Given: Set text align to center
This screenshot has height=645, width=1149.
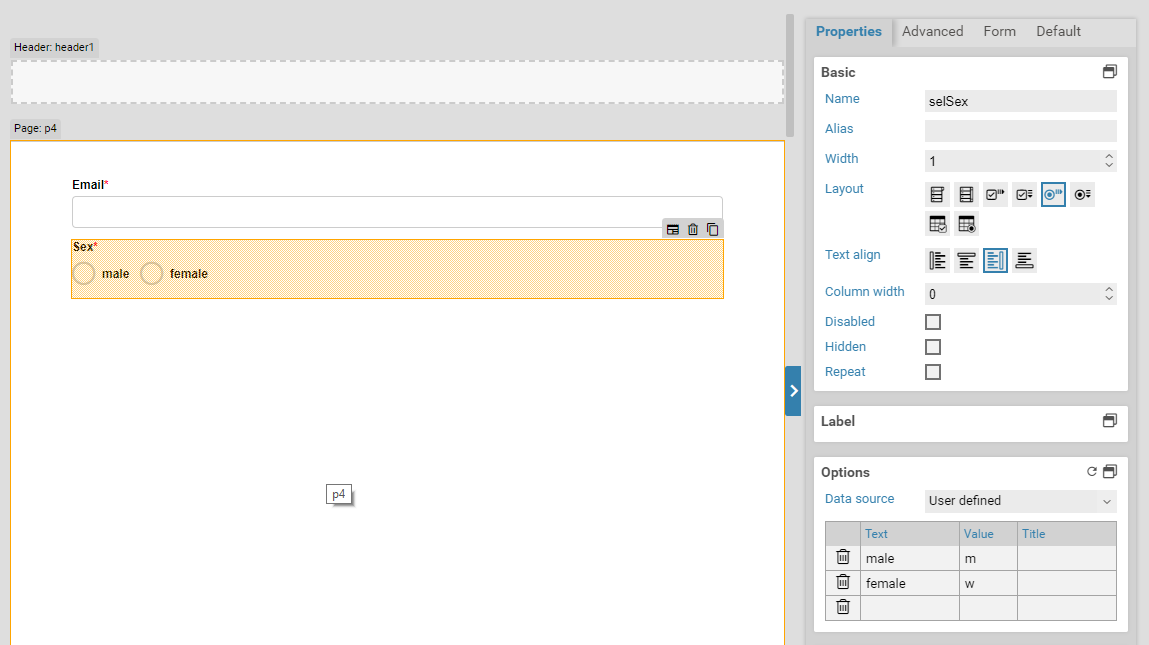Looking at the screenshot, I should tap(966, 261).
